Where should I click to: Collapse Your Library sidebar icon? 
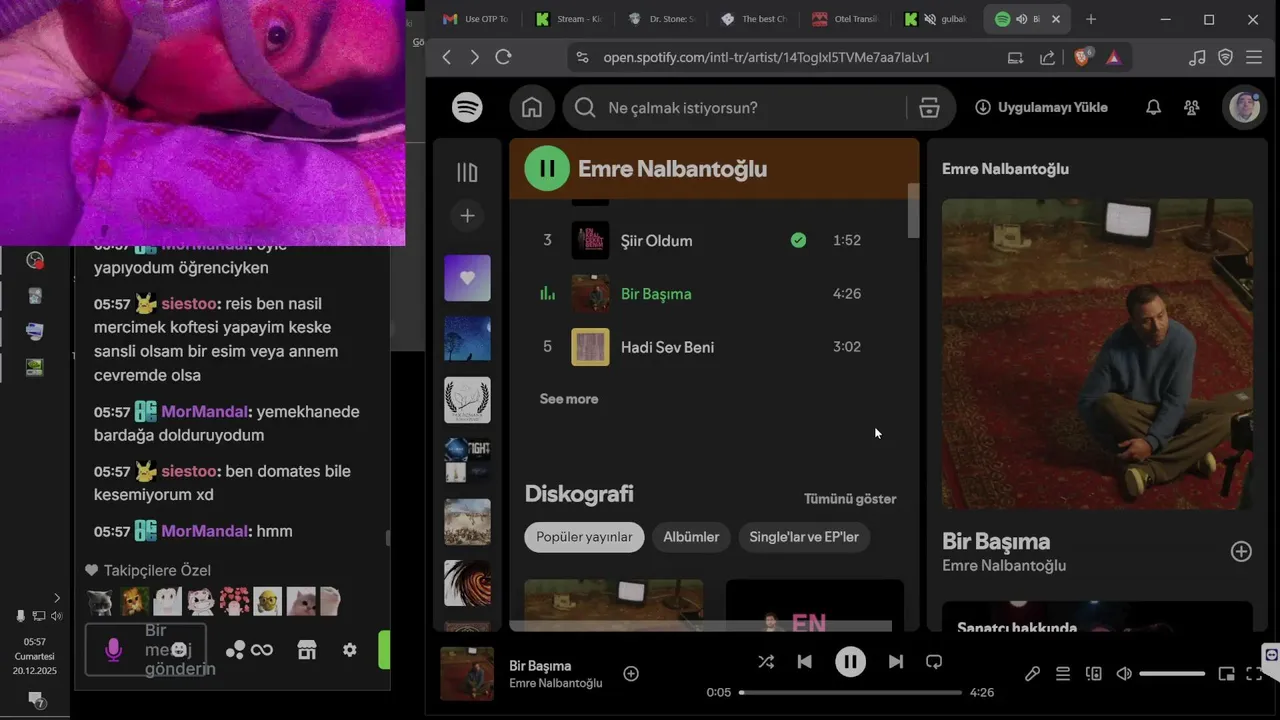[x=467, y=173]
